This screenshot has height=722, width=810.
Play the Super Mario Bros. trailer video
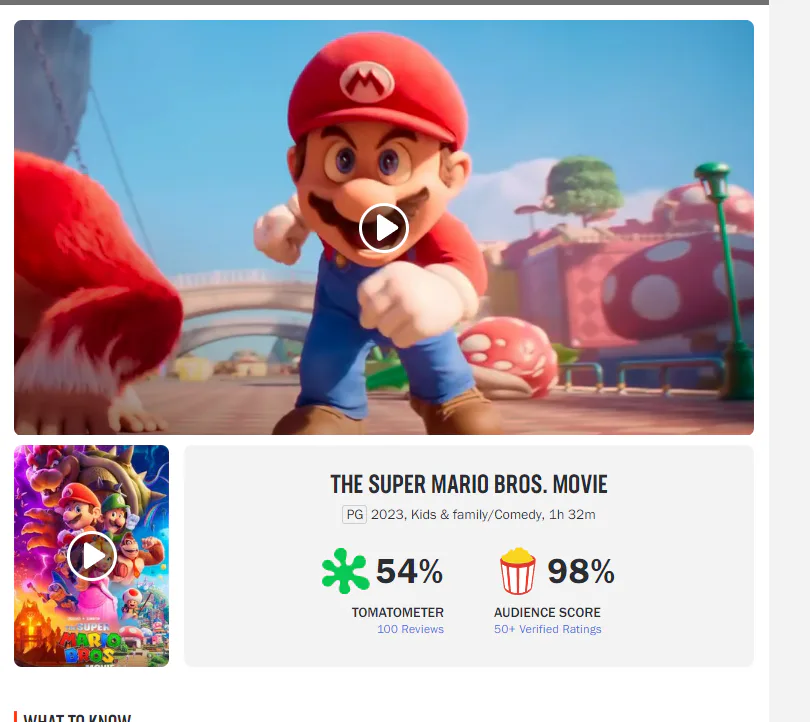[384, 228]
